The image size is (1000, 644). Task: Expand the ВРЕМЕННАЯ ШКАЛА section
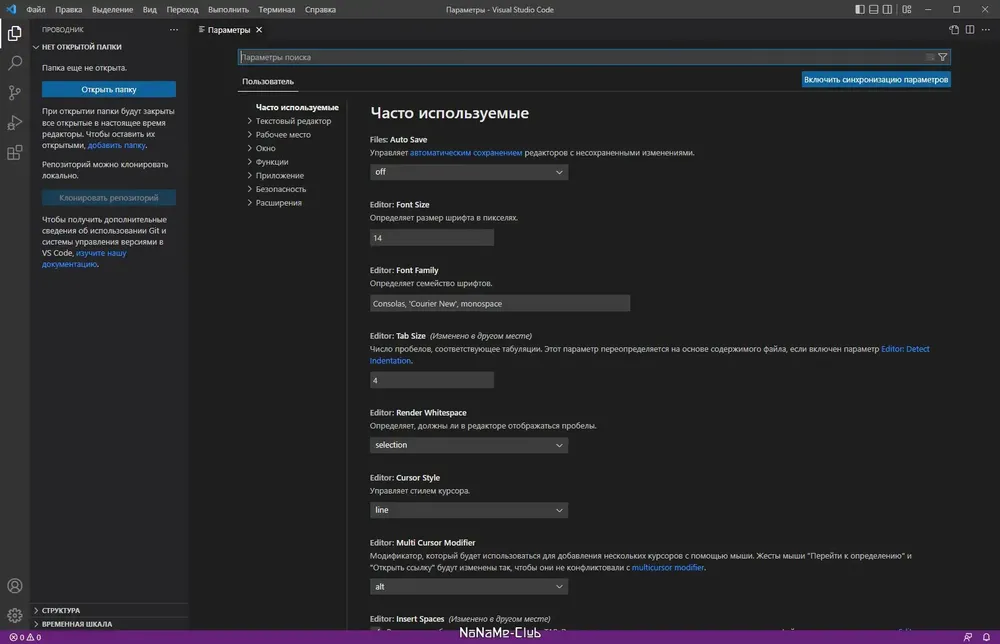(109, 624)
